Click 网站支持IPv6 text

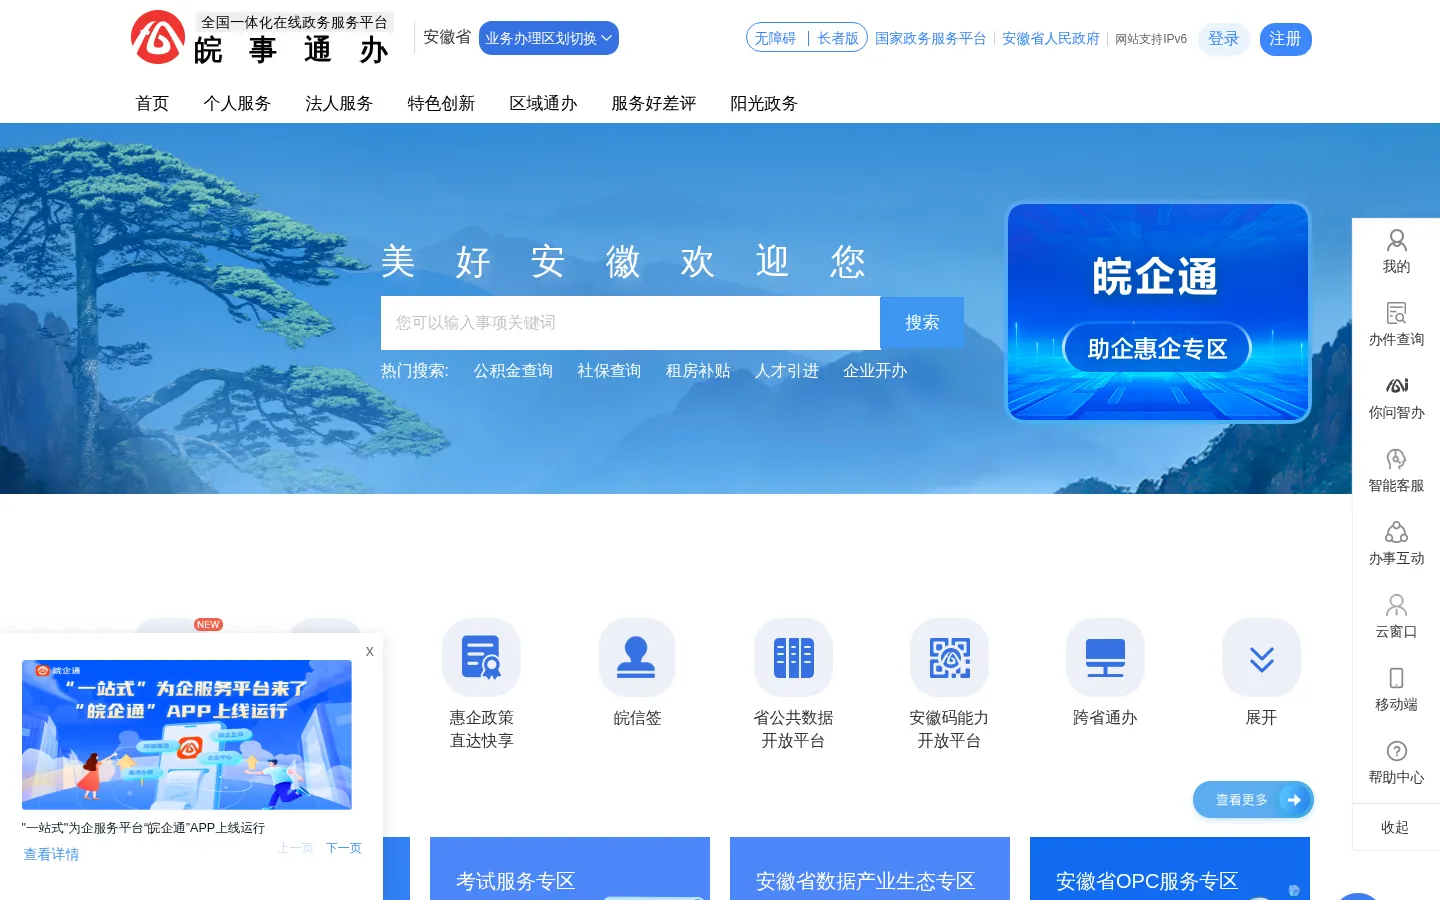coord(1151,39)
